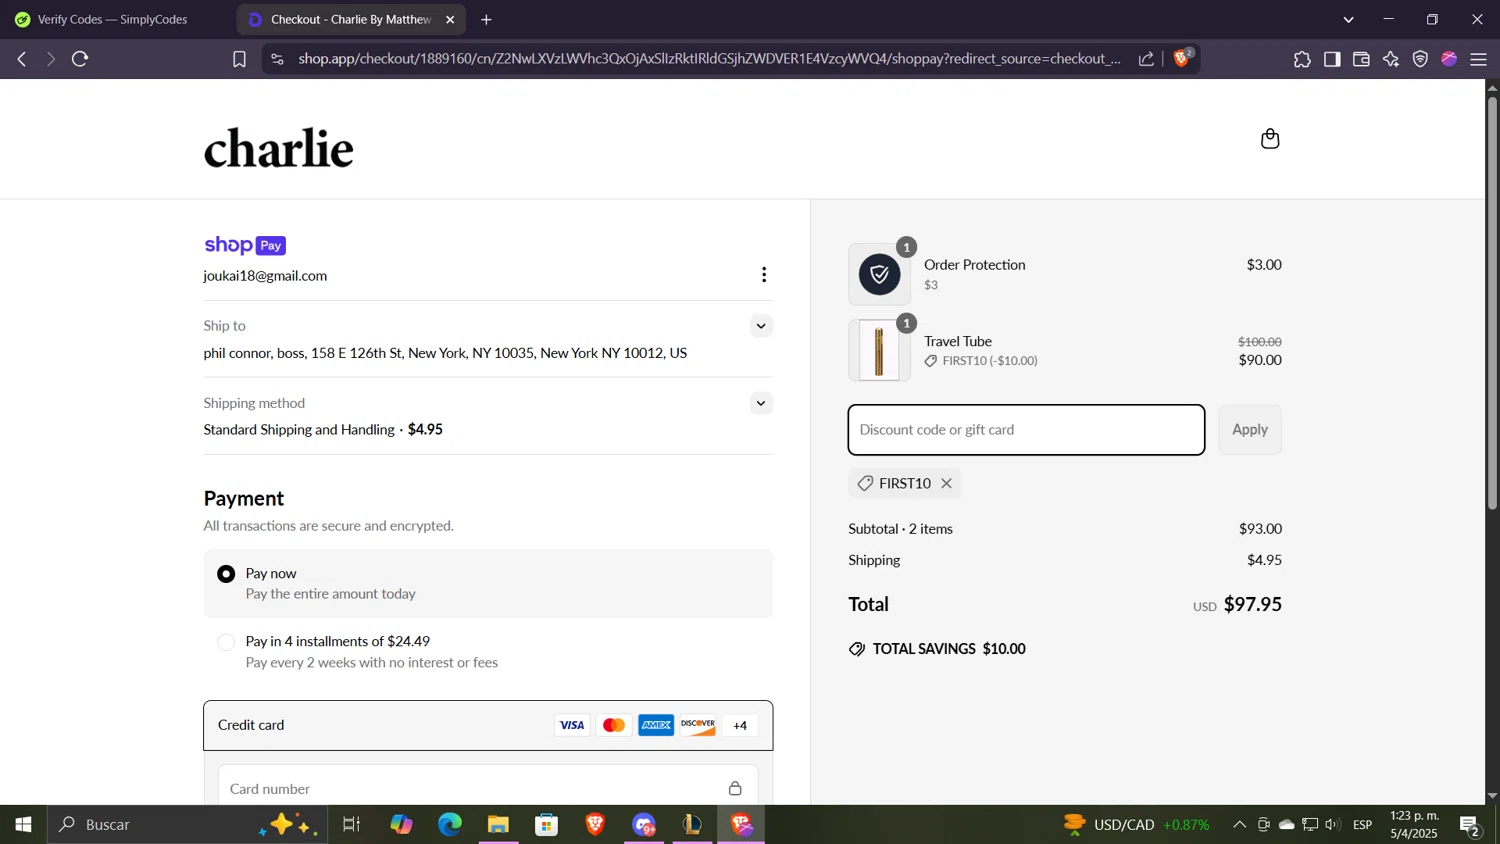Toggle the browser sidebar panel
The height and width of the screenshot is (844, 1500).
(x=1332, y=59)
